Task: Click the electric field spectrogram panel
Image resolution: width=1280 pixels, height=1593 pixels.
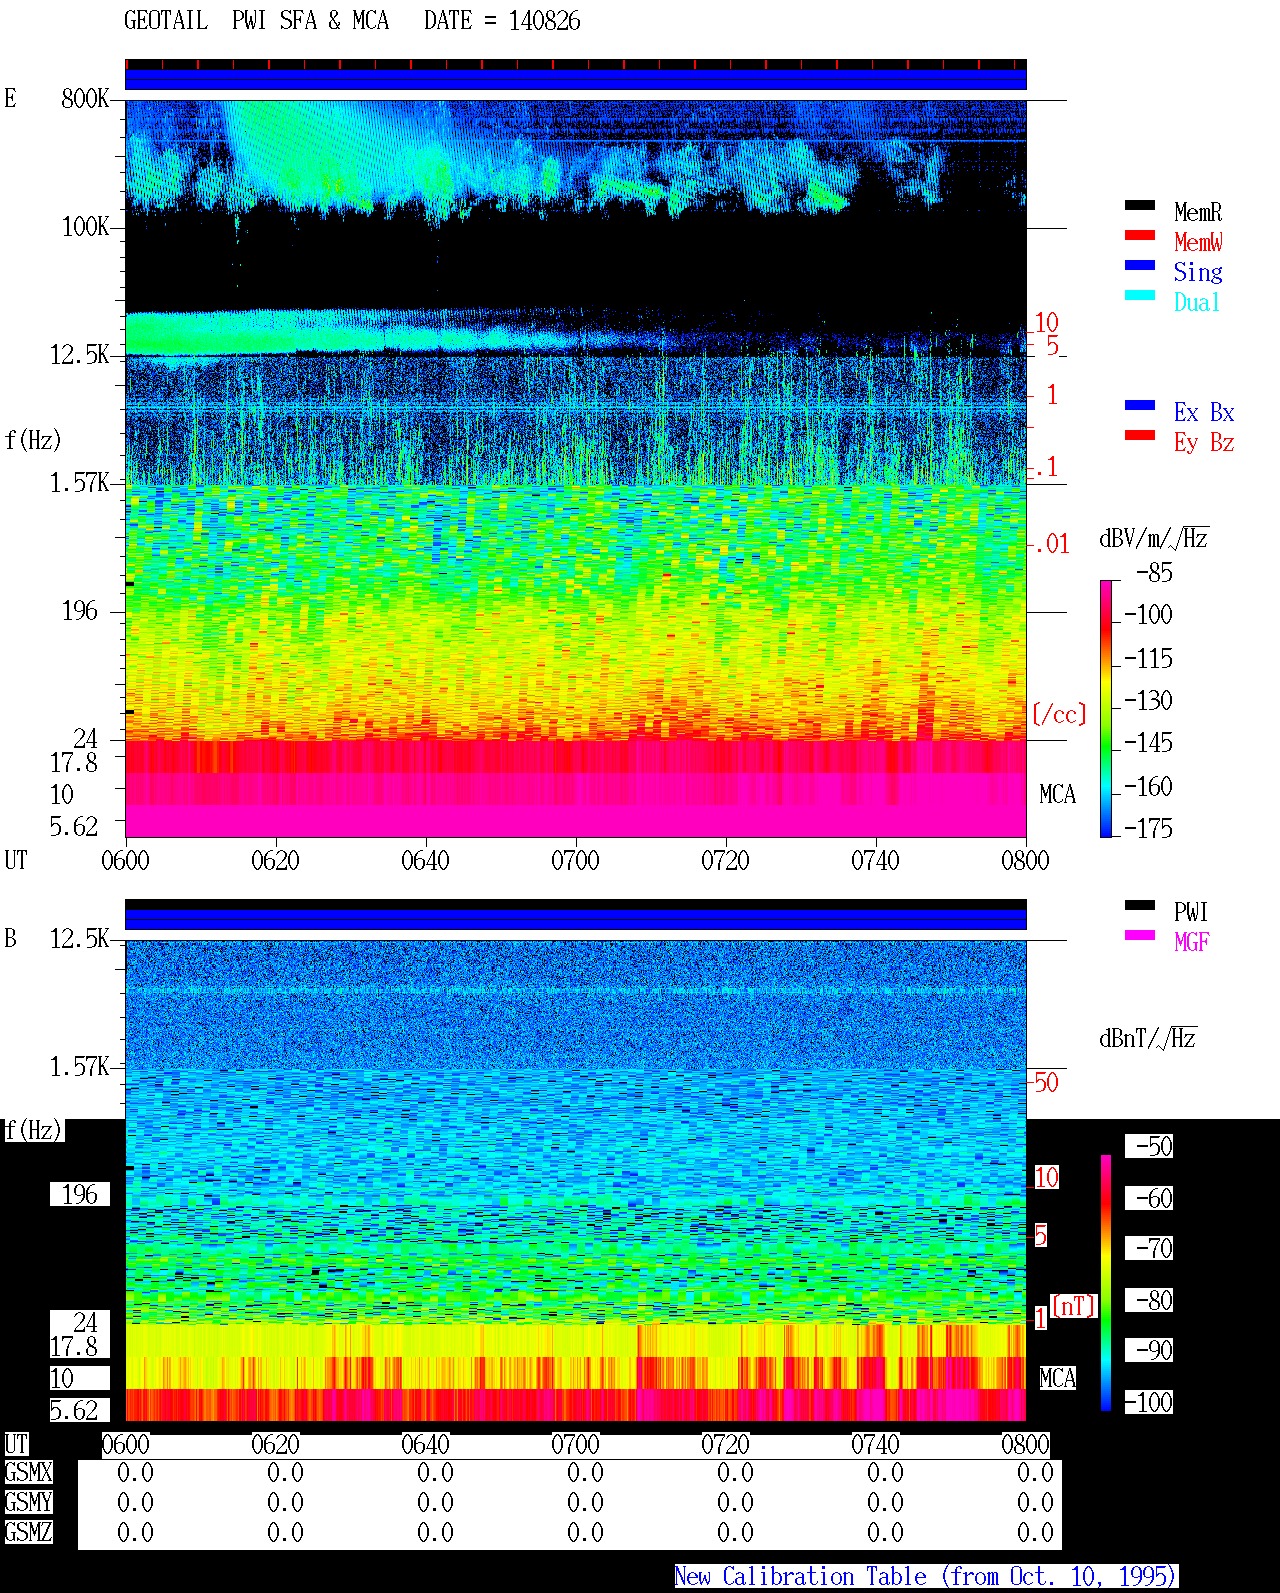Action: pos(576,469)
